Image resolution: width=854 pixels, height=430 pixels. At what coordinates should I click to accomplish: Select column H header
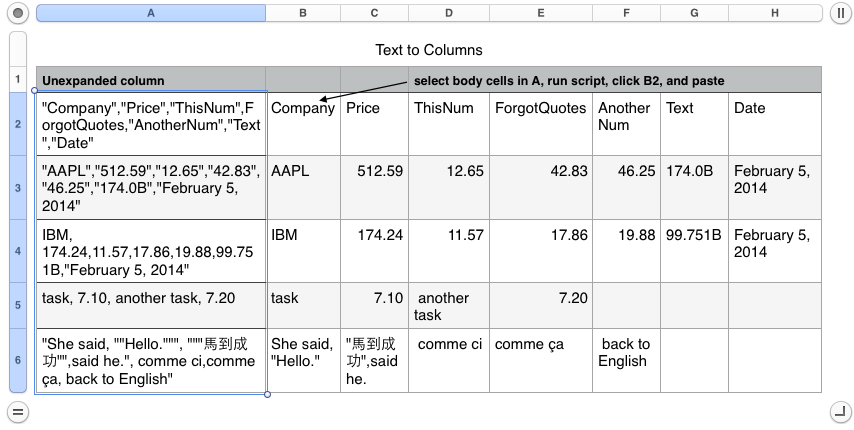[775, 13]
